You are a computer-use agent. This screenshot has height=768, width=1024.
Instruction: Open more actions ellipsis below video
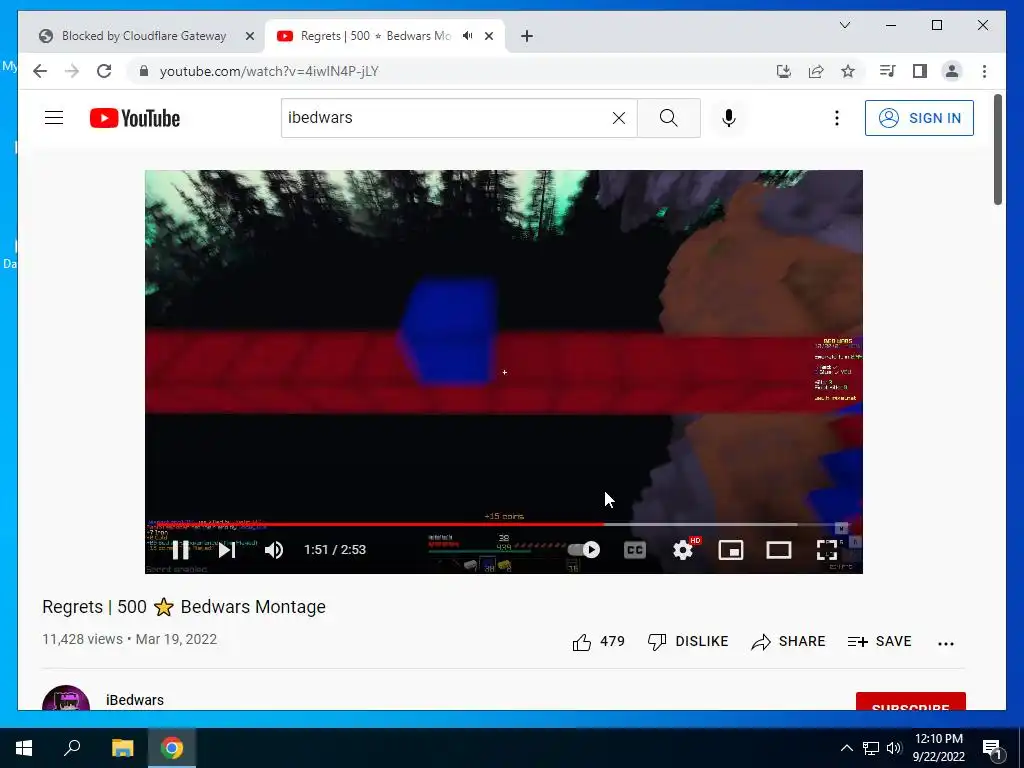click(x=946, y=643)
